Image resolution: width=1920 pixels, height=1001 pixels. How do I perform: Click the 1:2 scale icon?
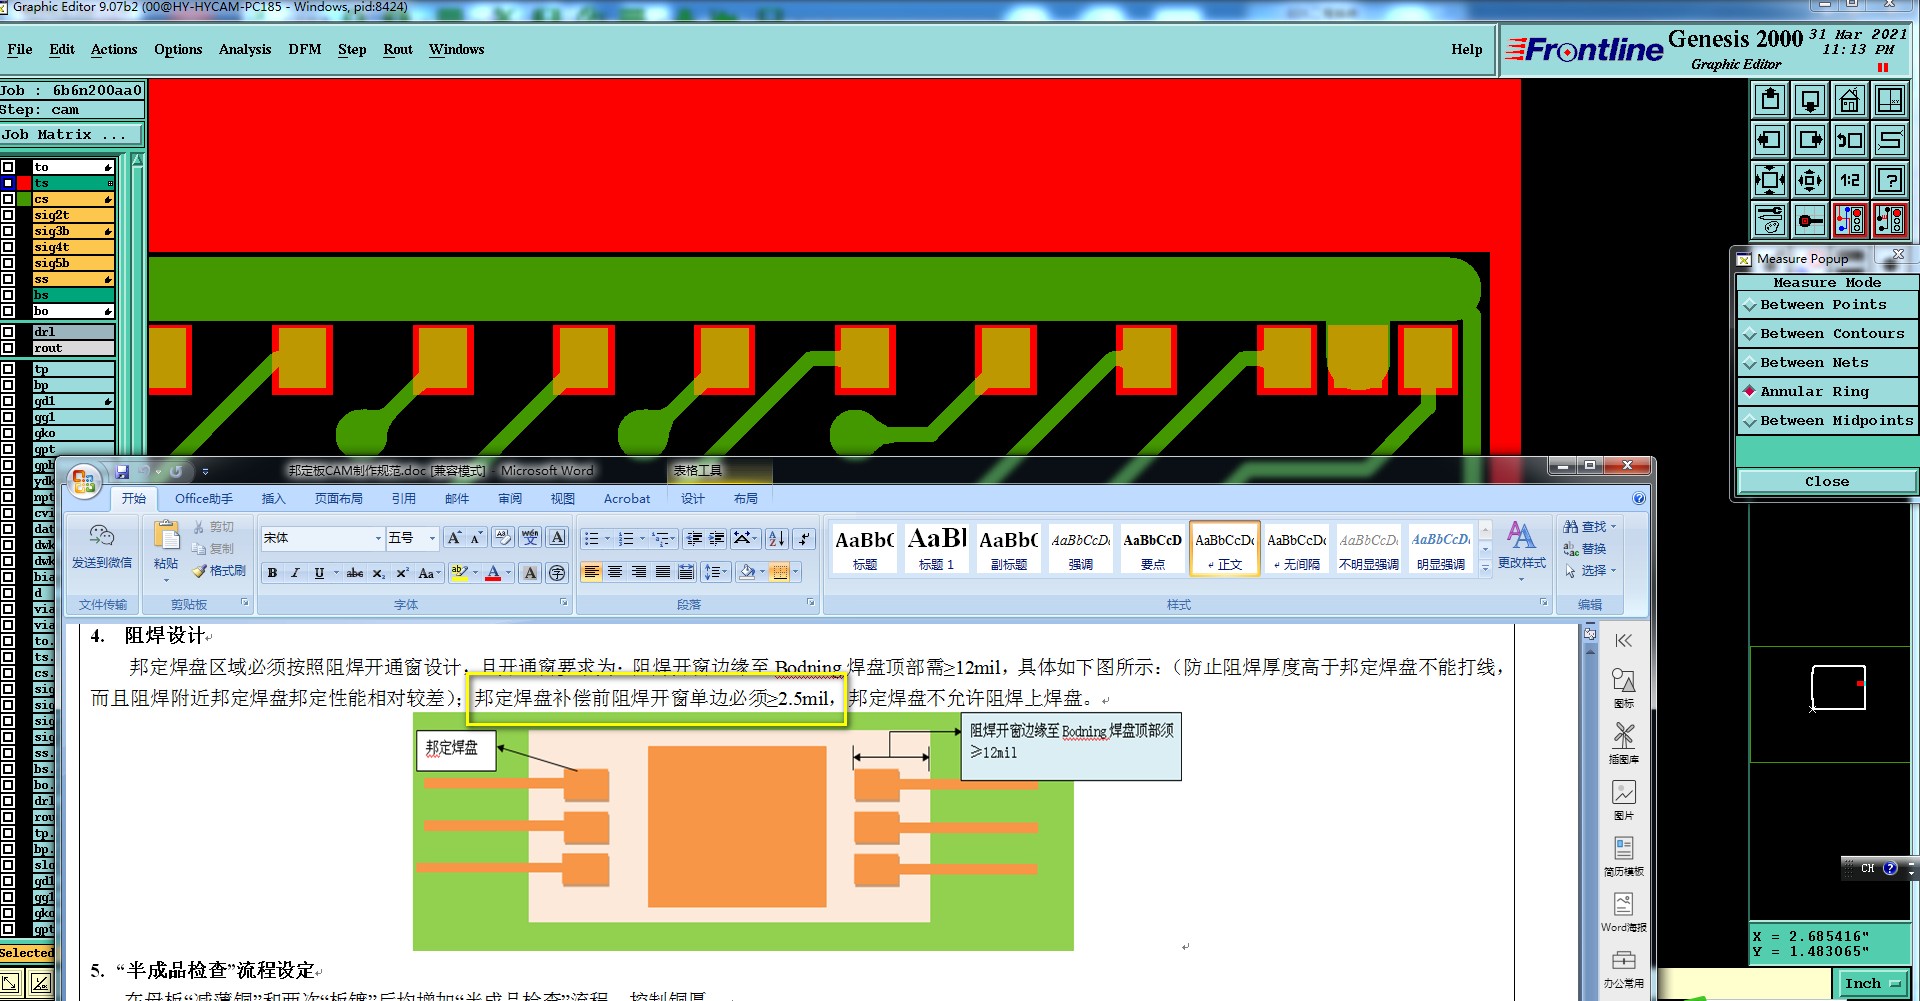[x=1850, y=180]
